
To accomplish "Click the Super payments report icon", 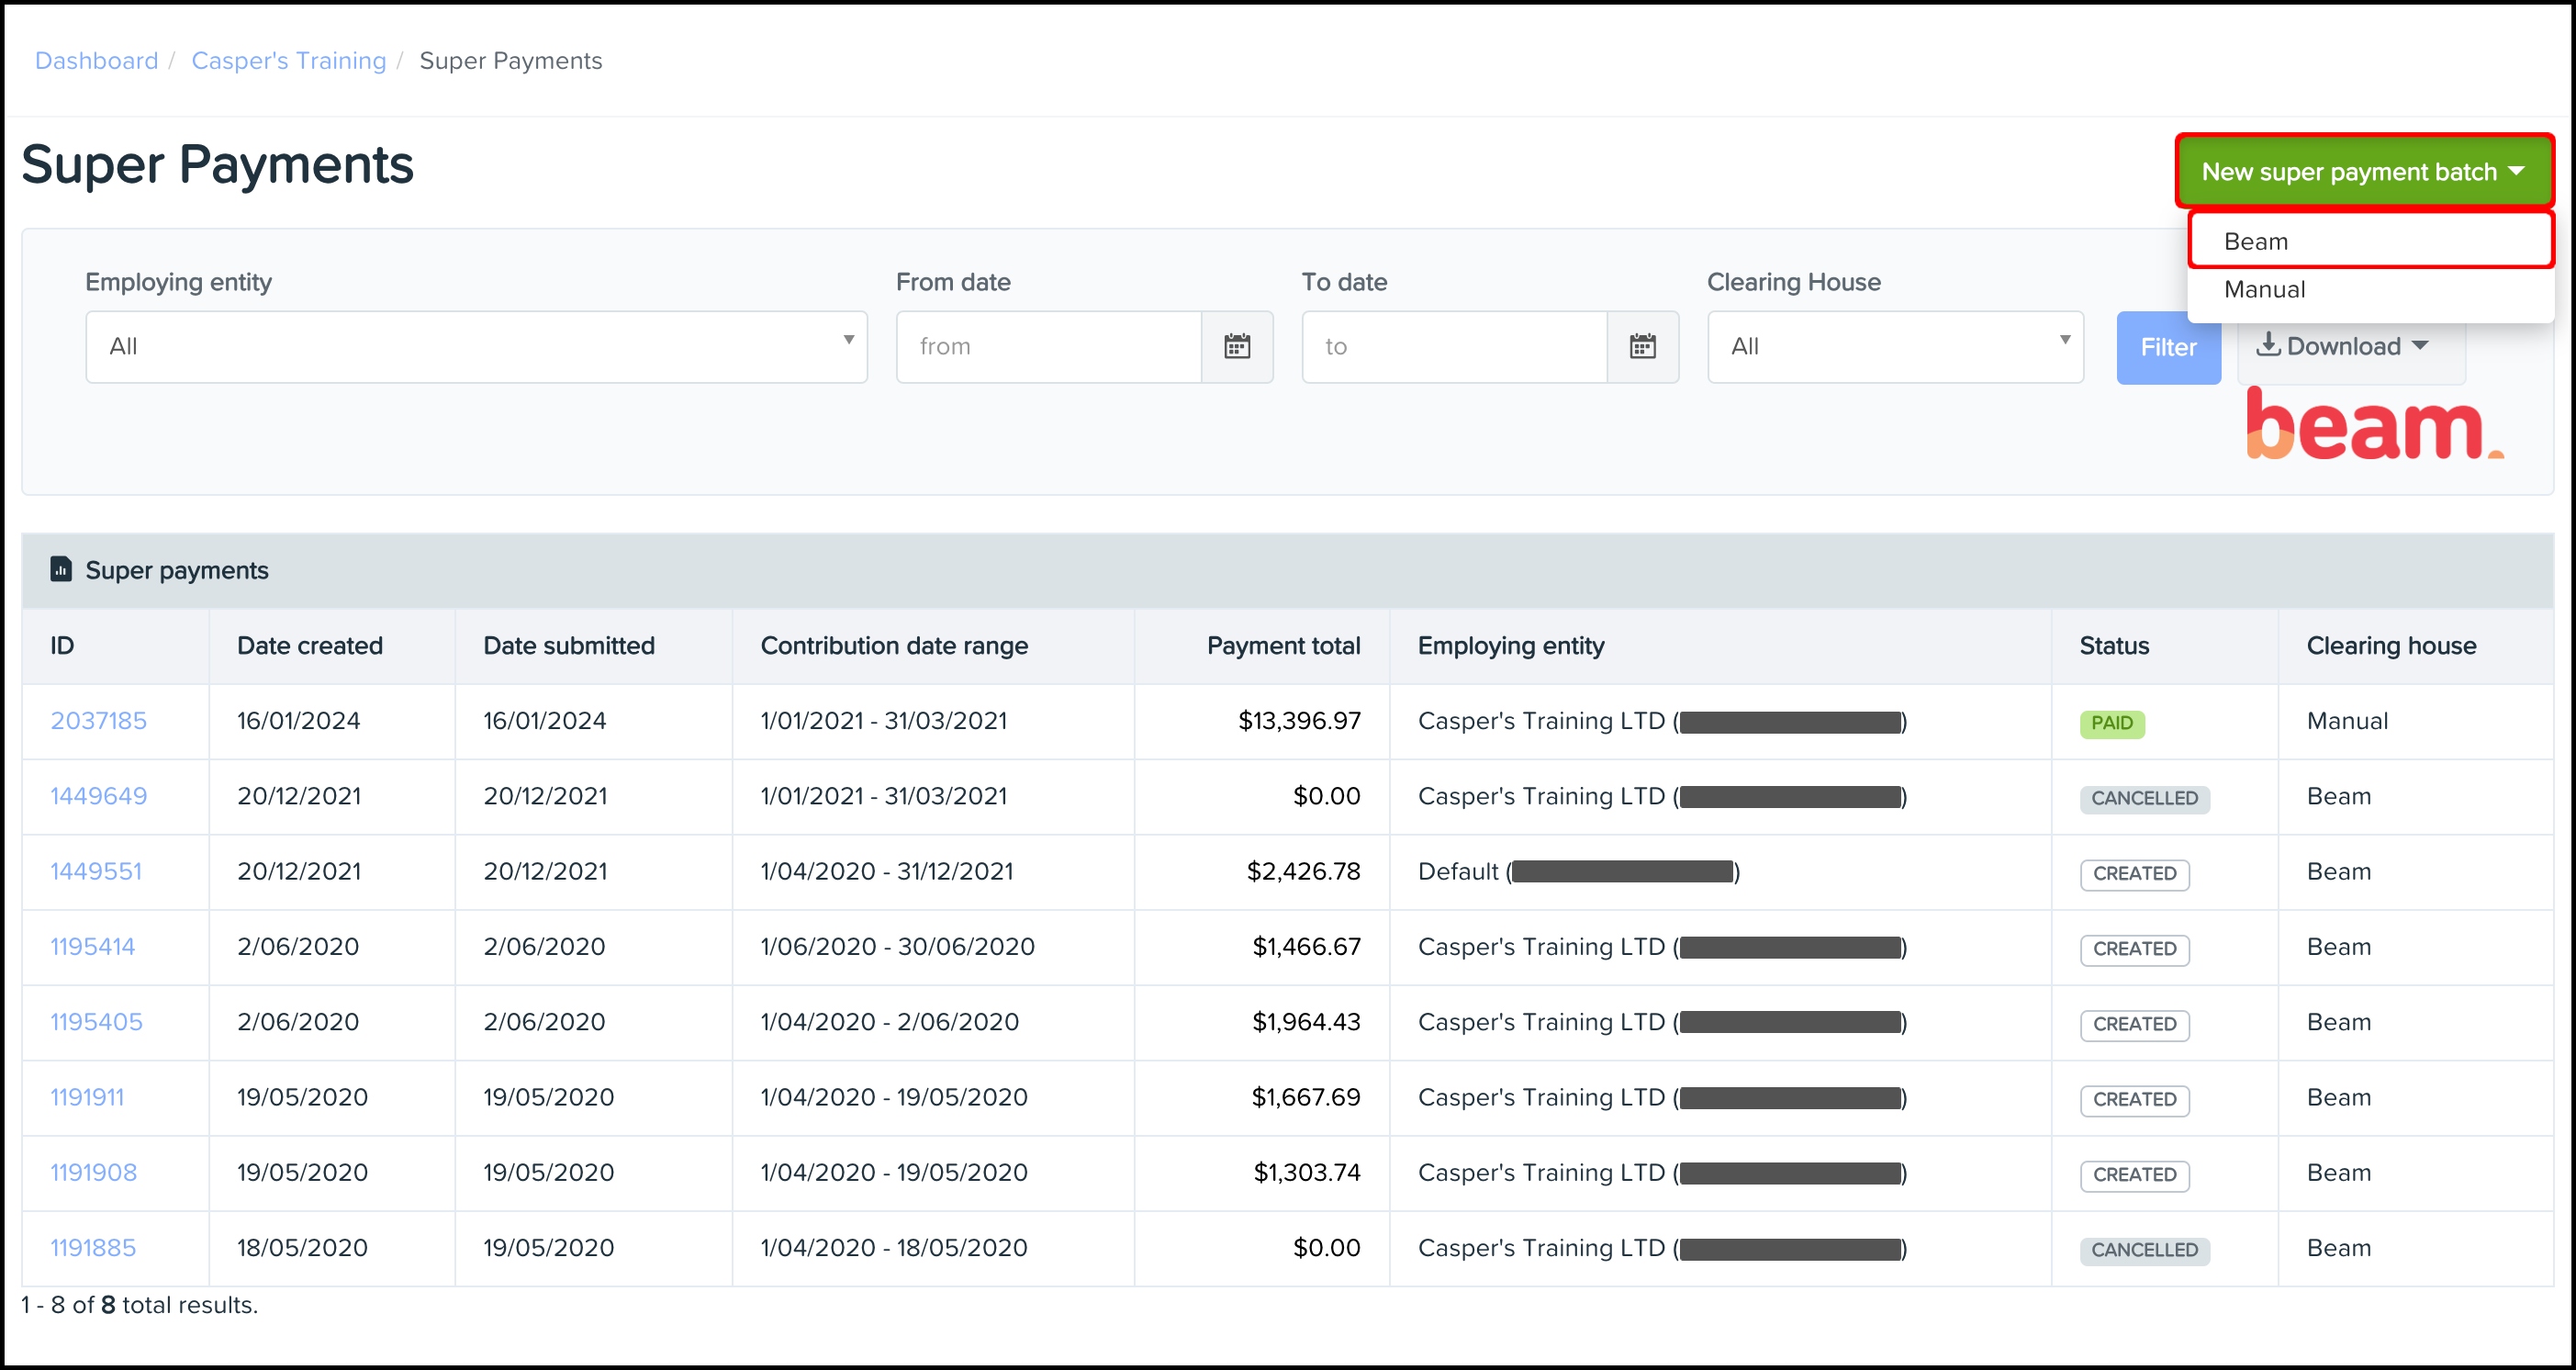I will [x=61, y=569].
